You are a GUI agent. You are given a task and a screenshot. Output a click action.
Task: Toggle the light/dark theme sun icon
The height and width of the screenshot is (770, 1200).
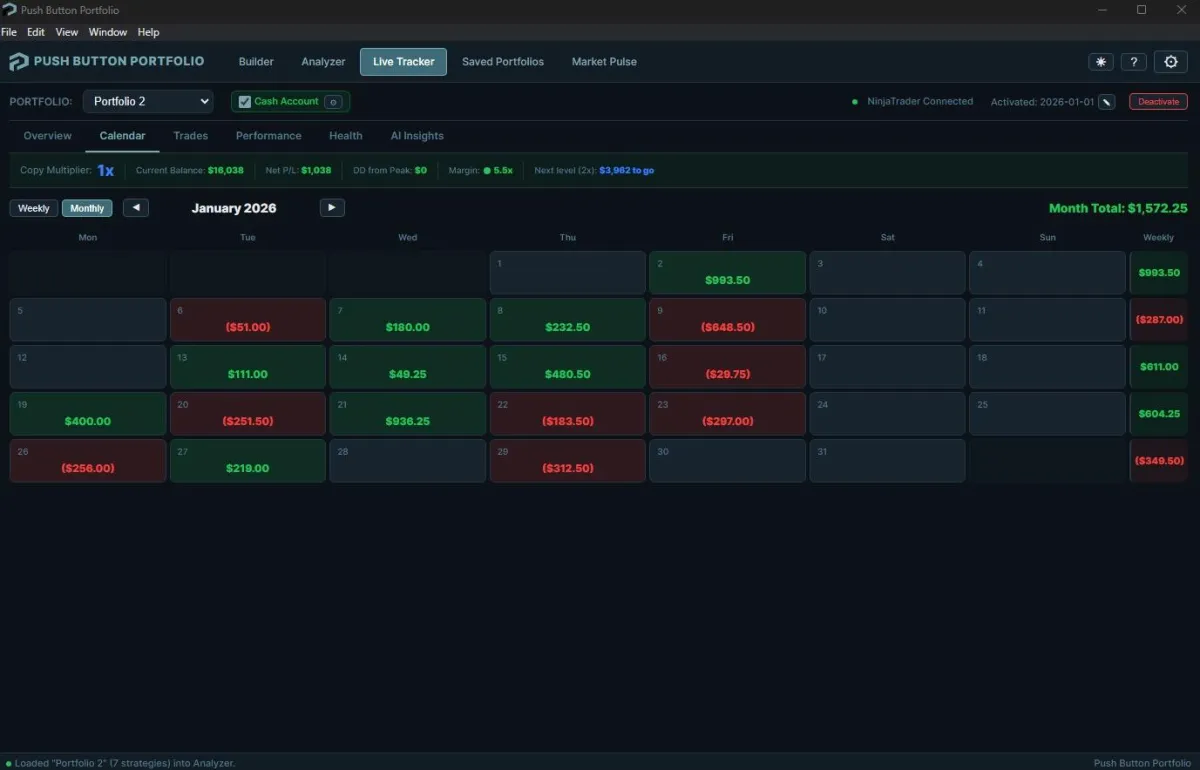(1101, 62)
